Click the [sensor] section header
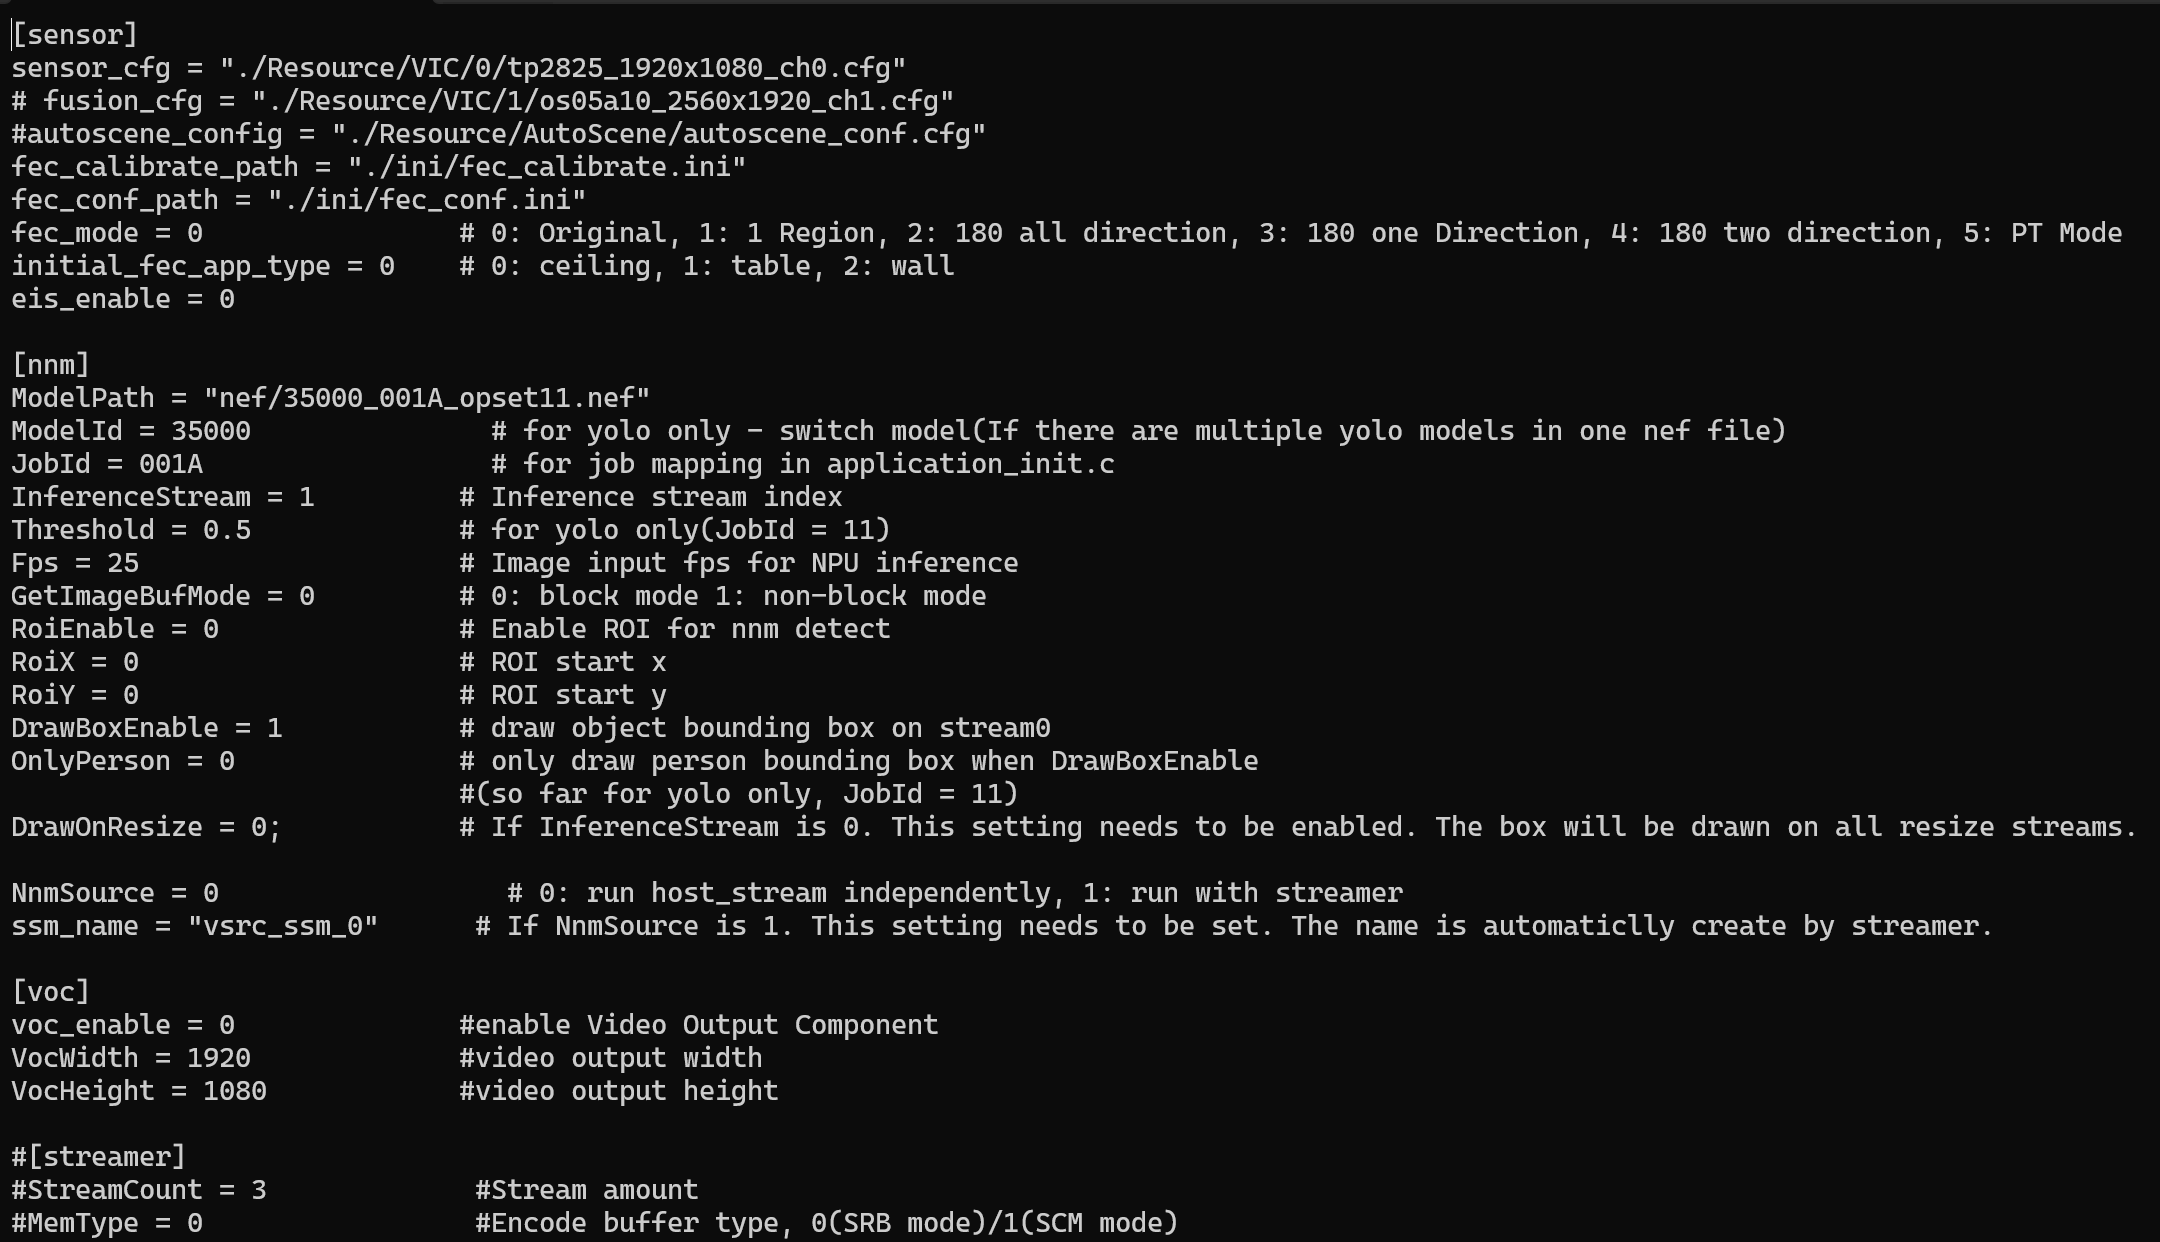This screenshot has height=1242, width=2160. click(74, 35)
